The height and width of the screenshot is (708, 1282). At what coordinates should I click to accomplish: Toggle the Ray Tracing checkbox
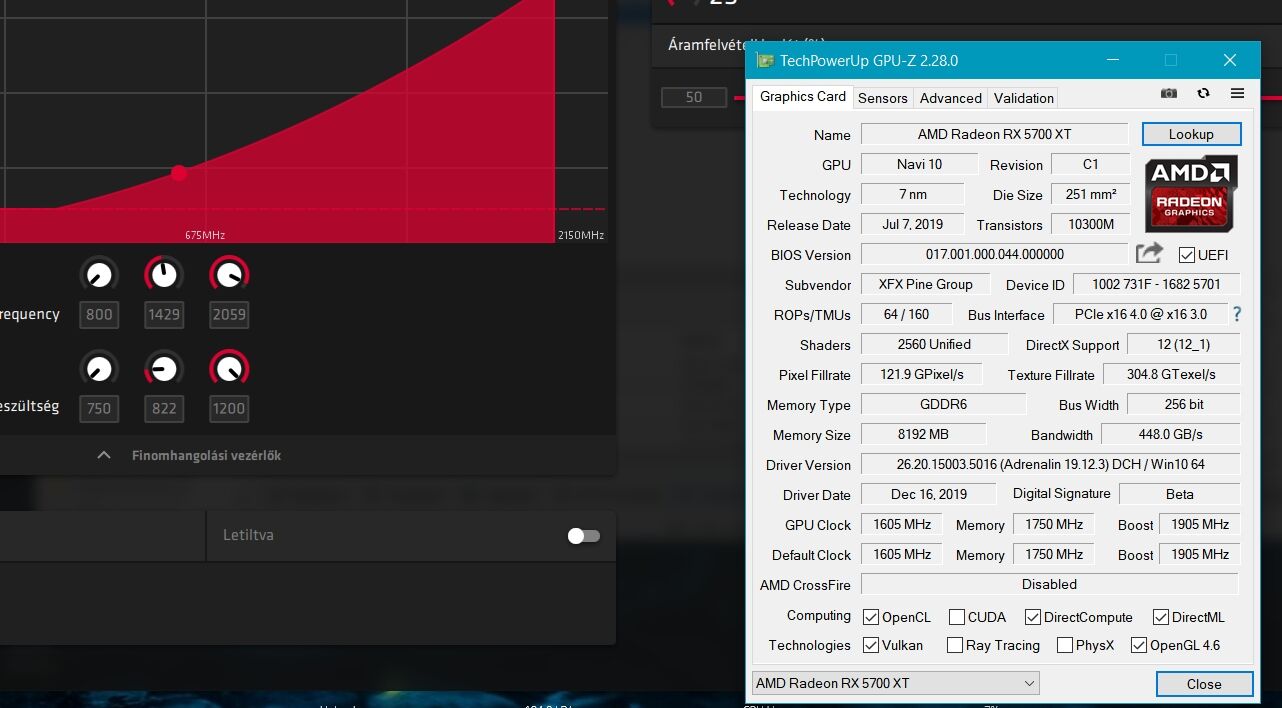955,645
